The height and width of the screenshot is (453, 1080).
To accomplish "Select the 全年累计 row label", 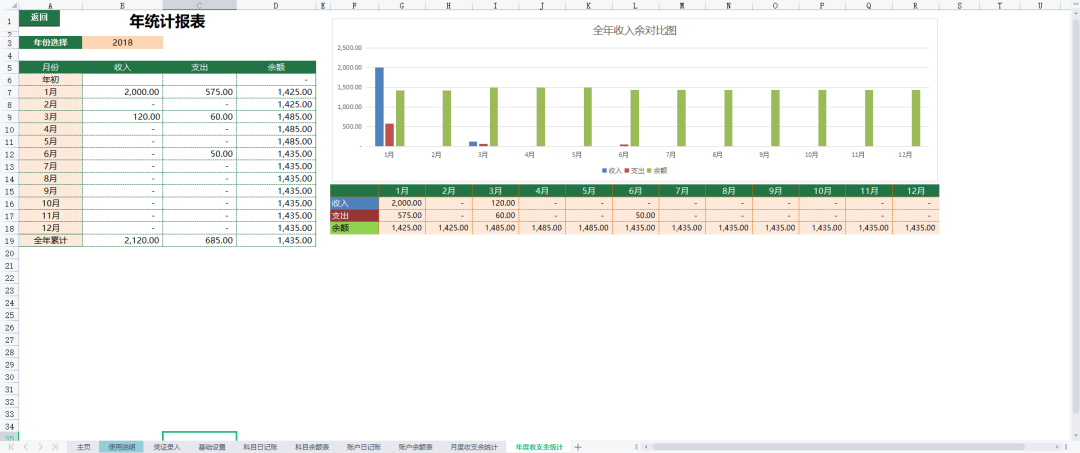I will 51,241.
